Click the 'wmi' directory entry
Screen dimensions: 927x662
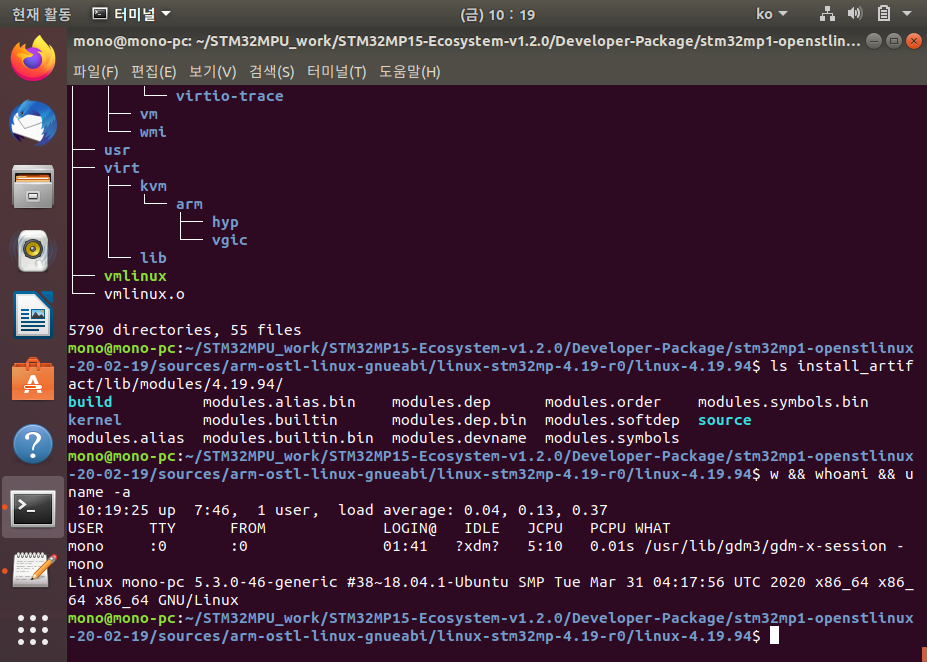click(153, 132)
